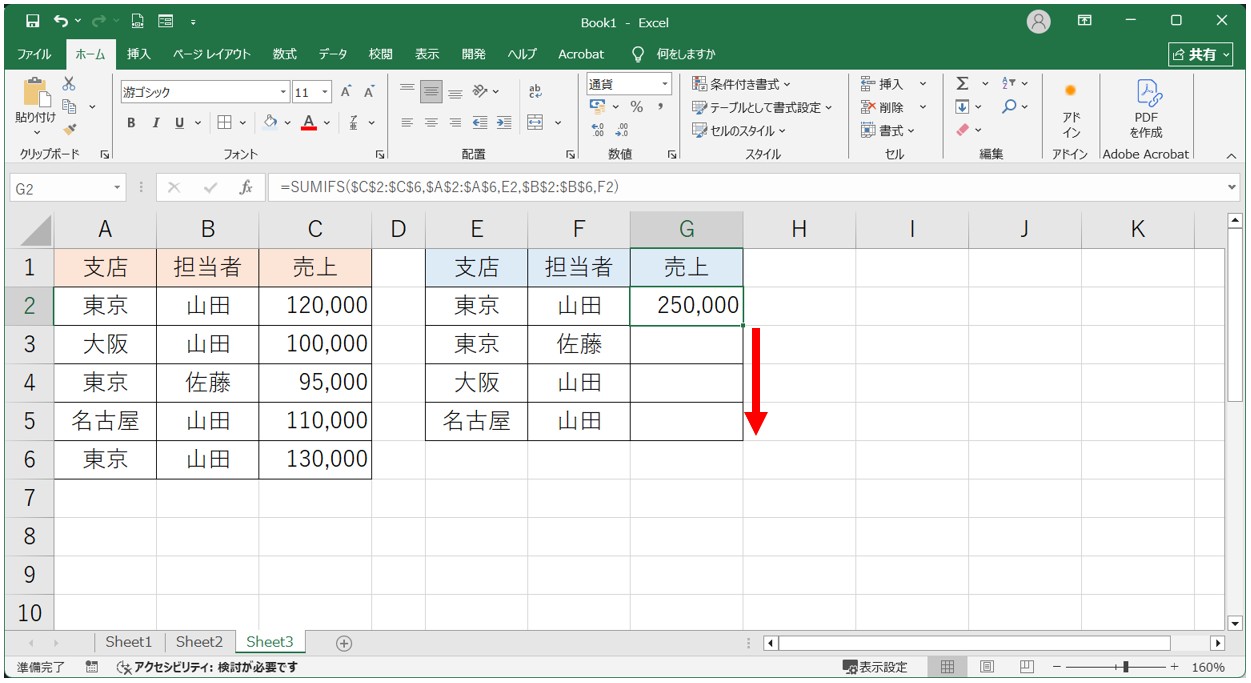Image resolution: width=1251 pixels, height=683 pixels.
Task: Increase decimal places
Action: 598,130
